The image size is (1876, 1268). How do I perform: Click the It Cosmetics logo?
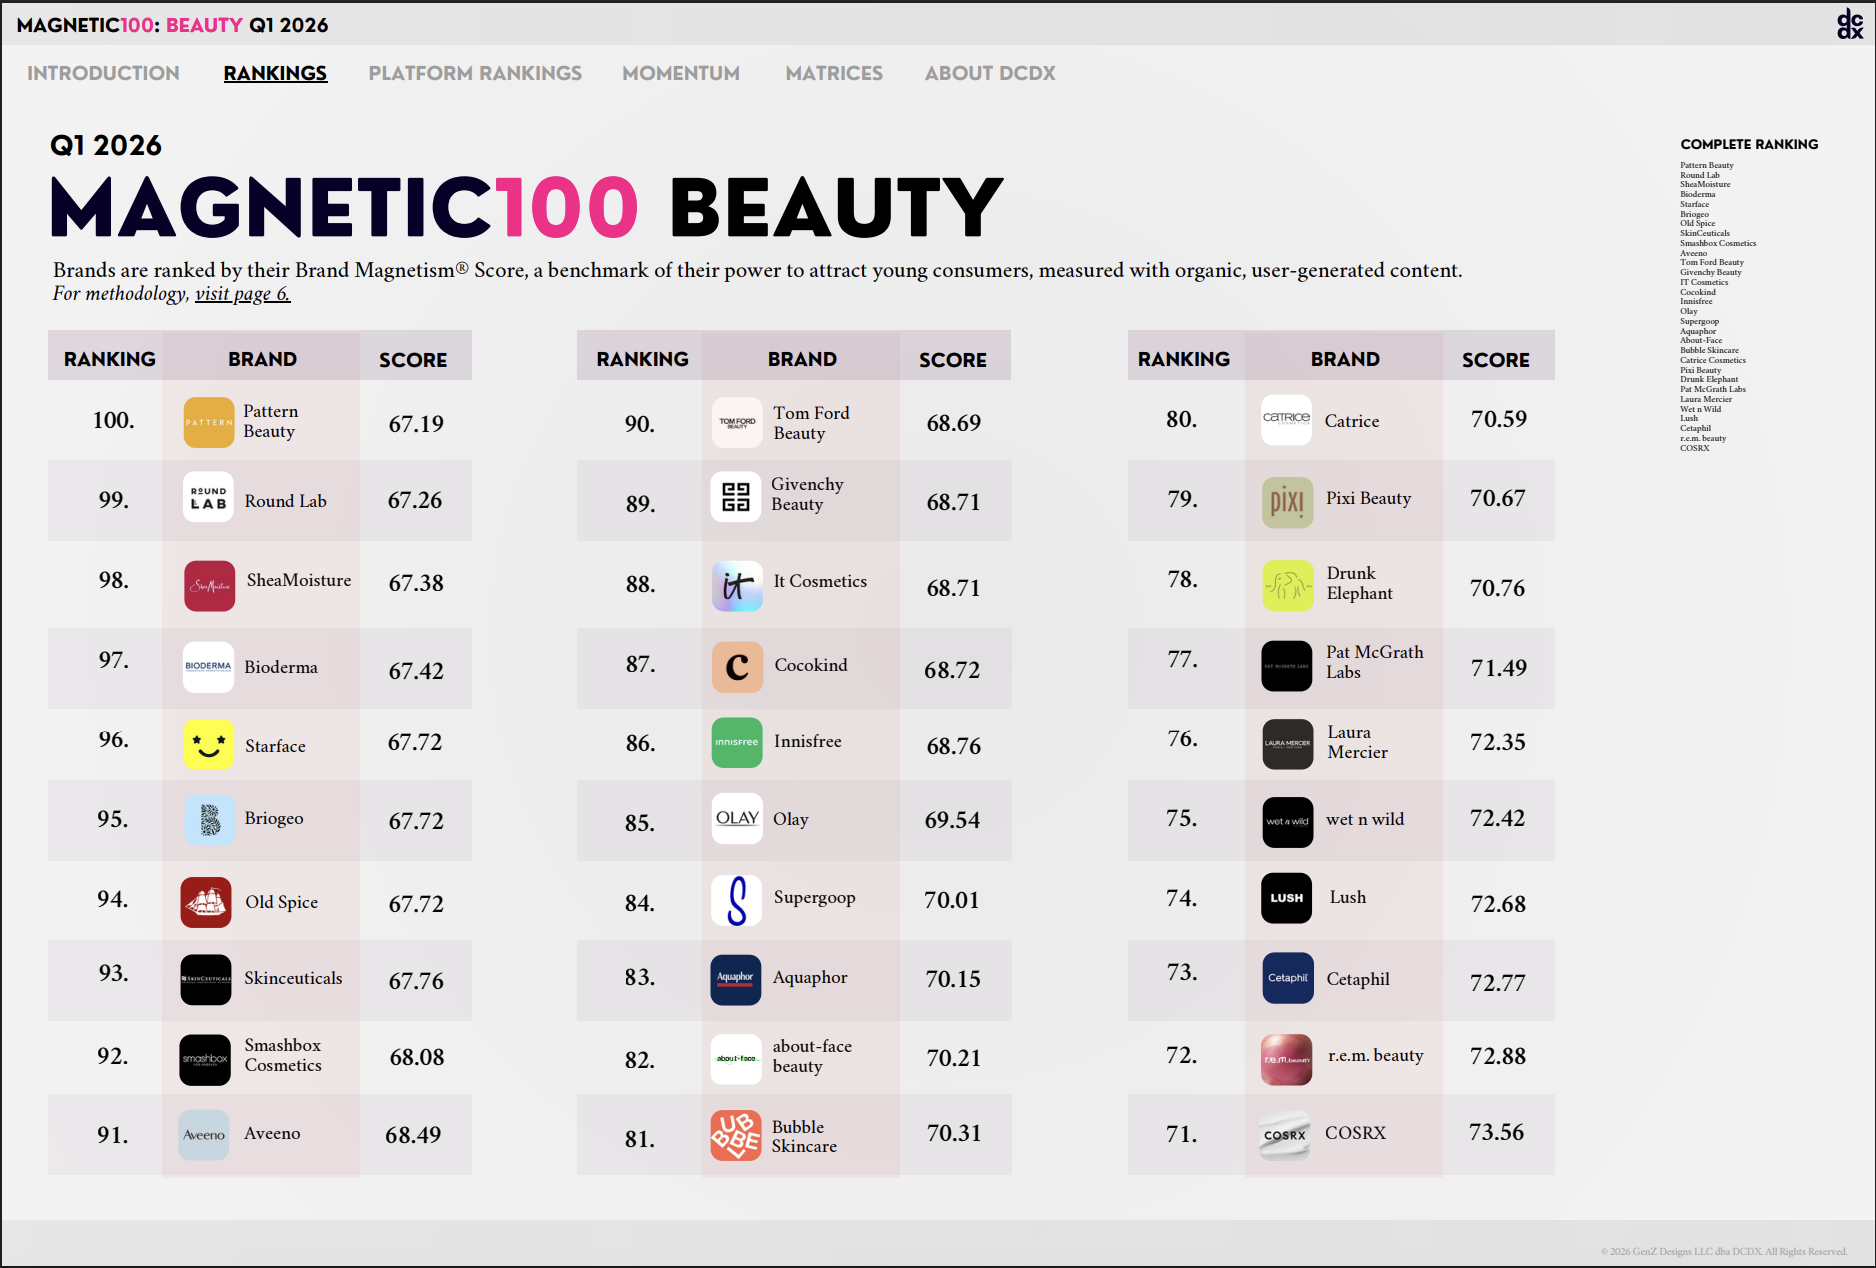point(737,586)
